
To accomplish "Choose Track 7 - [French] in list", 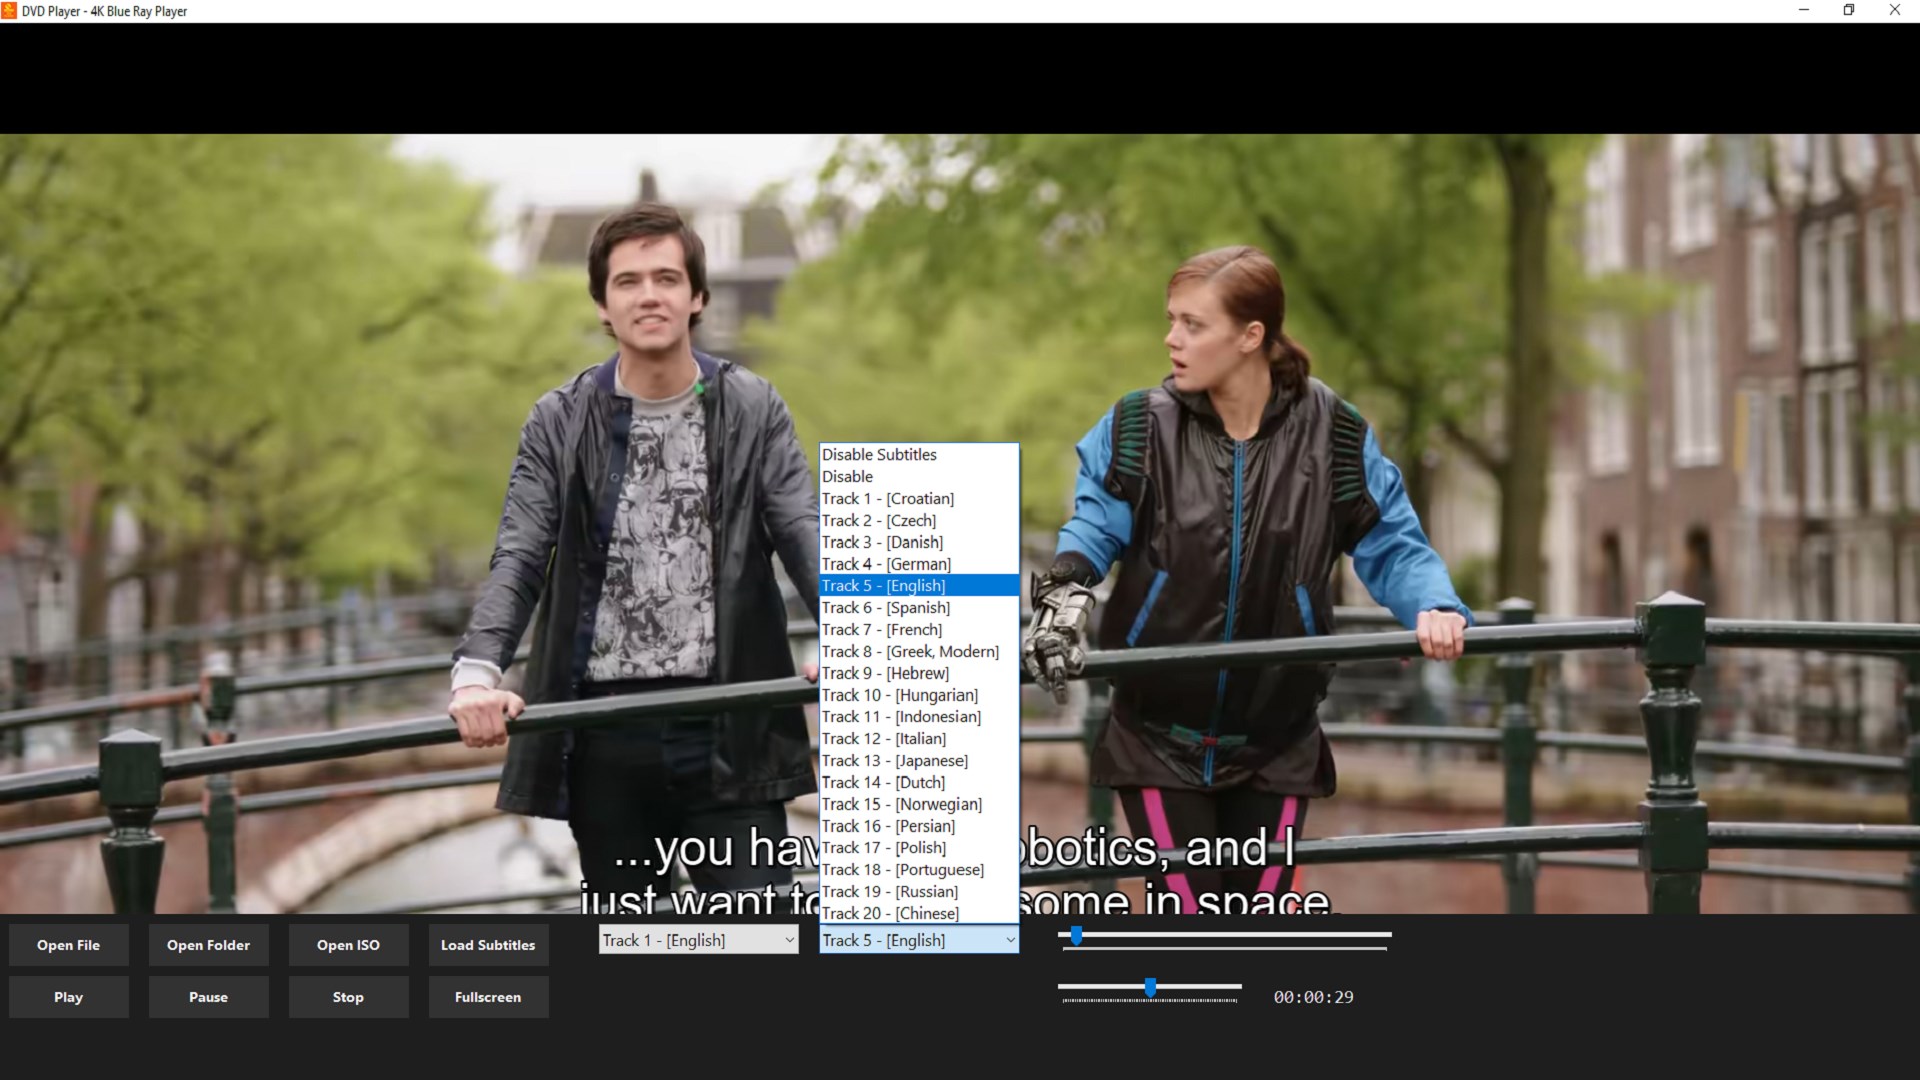I will (x=881, y=630).
